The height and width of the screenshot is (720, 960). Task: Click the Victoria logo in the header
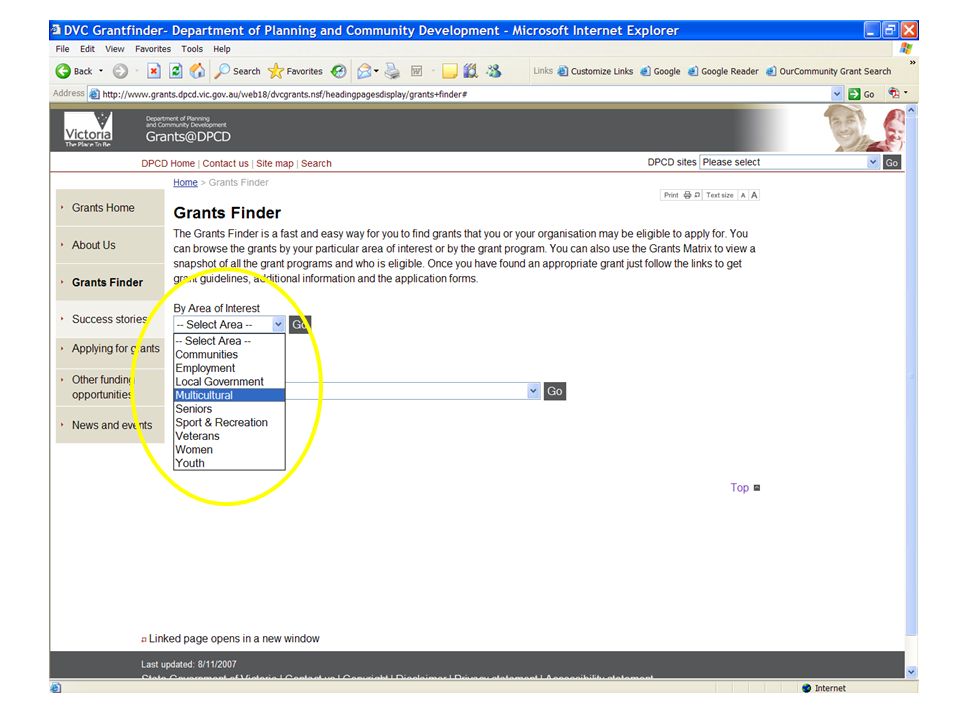click(x=88, y=129)
